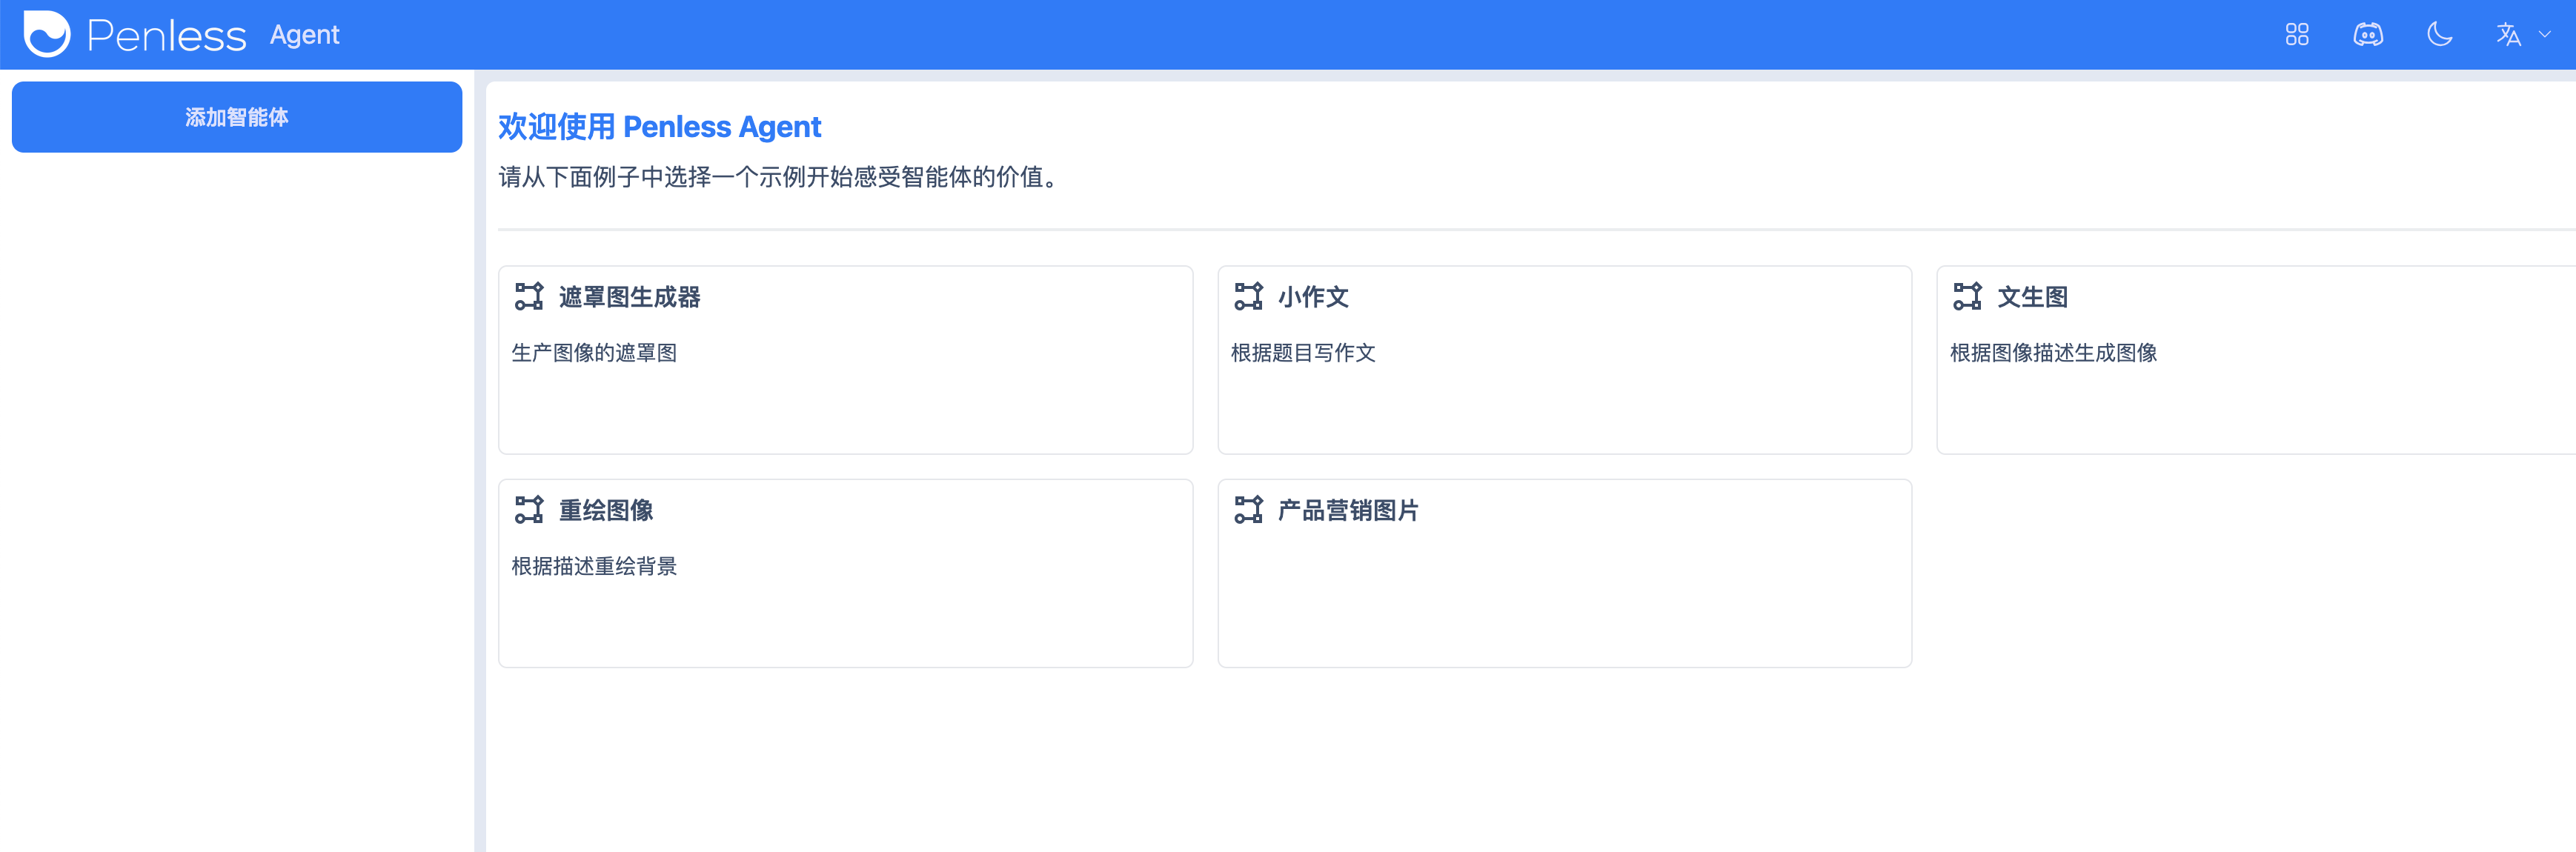This screenshot has width=2576, height=852.
Task: Click the description 根据描述重绘背景
Action: coord(594,566)
